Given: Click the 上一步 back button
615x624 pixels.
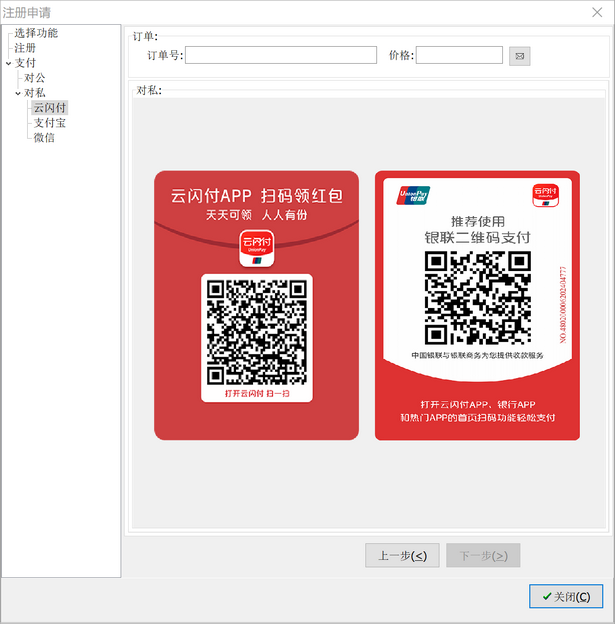Looking at the screenshot, I should pos(402,555).
